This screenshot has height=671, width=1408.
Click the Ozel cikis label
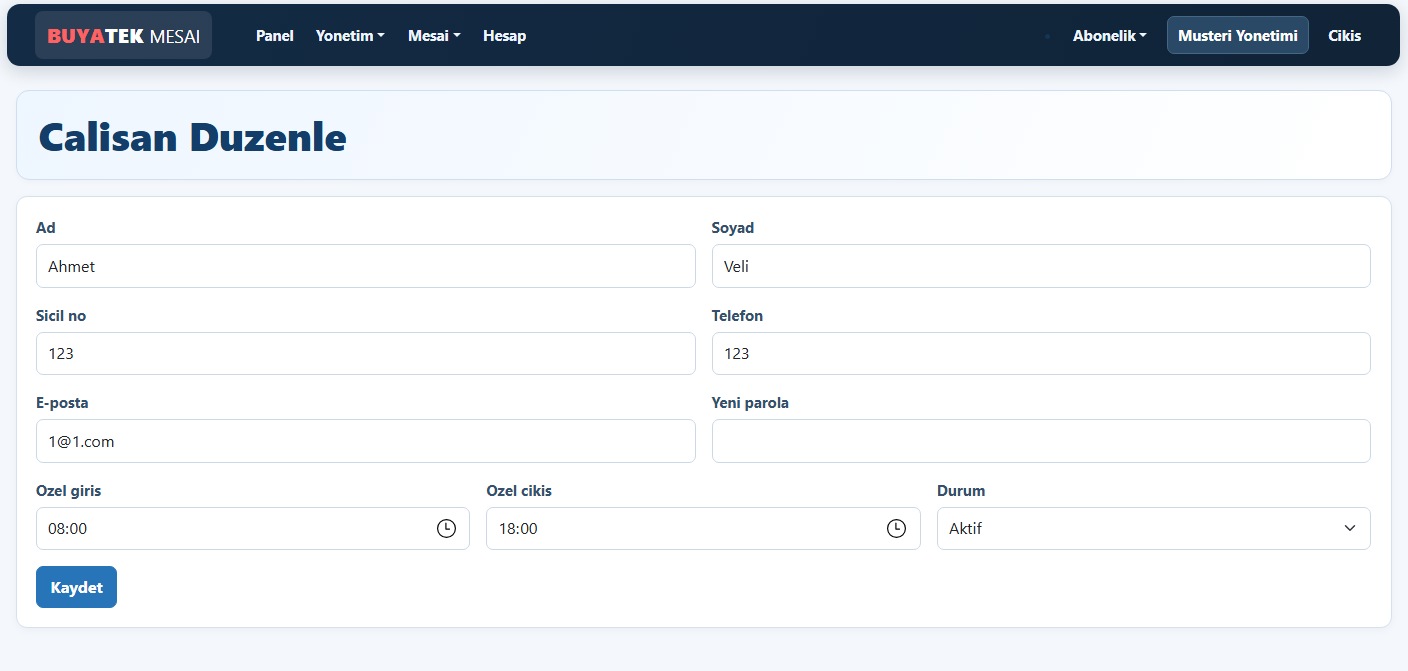point(519,491)
